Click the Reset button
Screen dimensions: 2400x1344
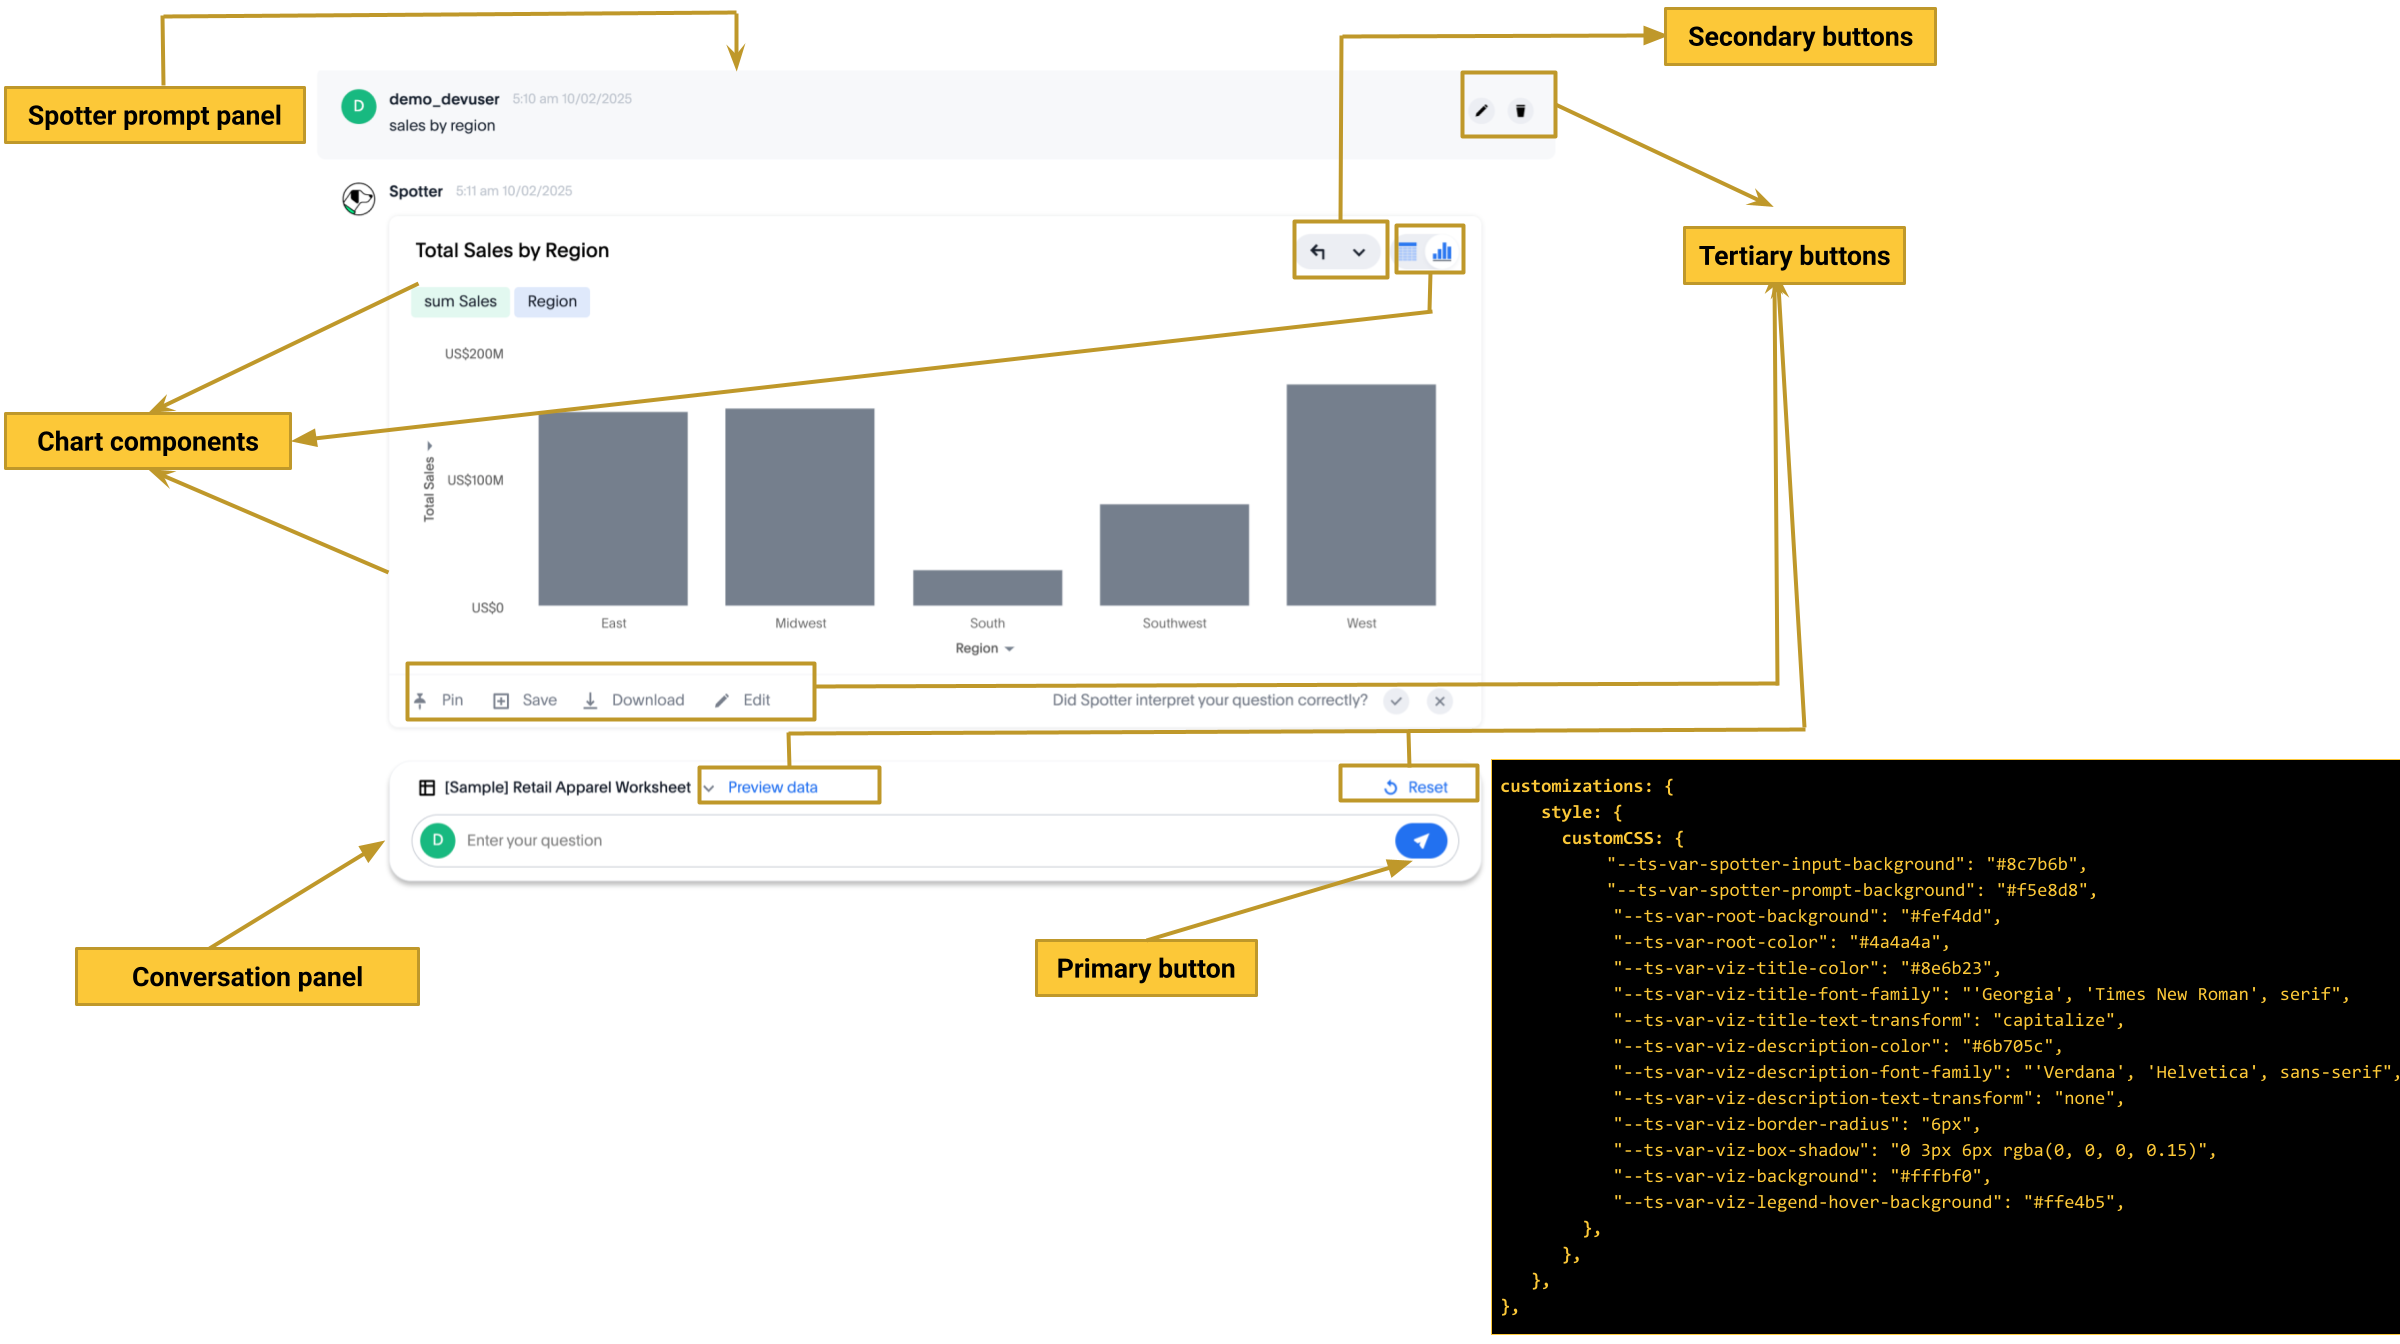1416,788
